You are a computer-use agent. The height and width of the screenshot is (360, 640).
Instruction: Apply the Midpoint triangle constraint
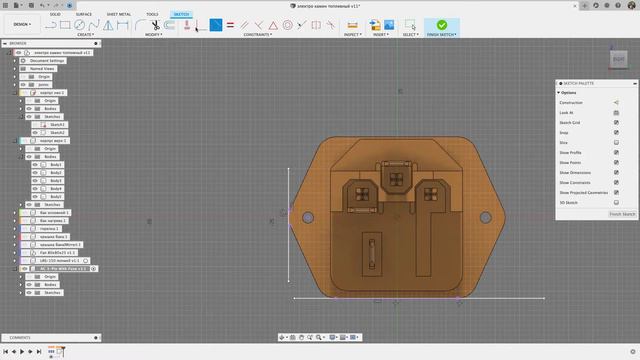pos(273,25)
